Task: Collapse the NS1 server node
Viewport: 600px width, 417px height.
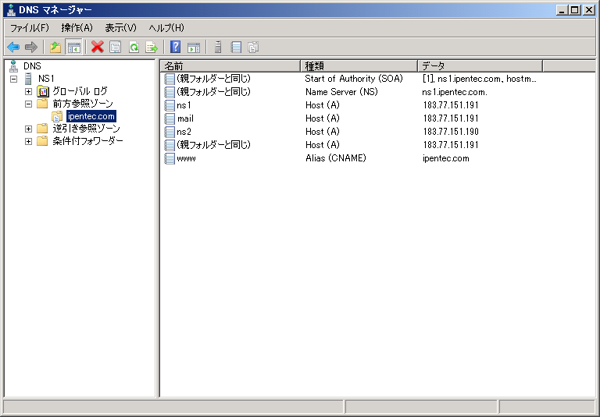Action: click(14, 79)
